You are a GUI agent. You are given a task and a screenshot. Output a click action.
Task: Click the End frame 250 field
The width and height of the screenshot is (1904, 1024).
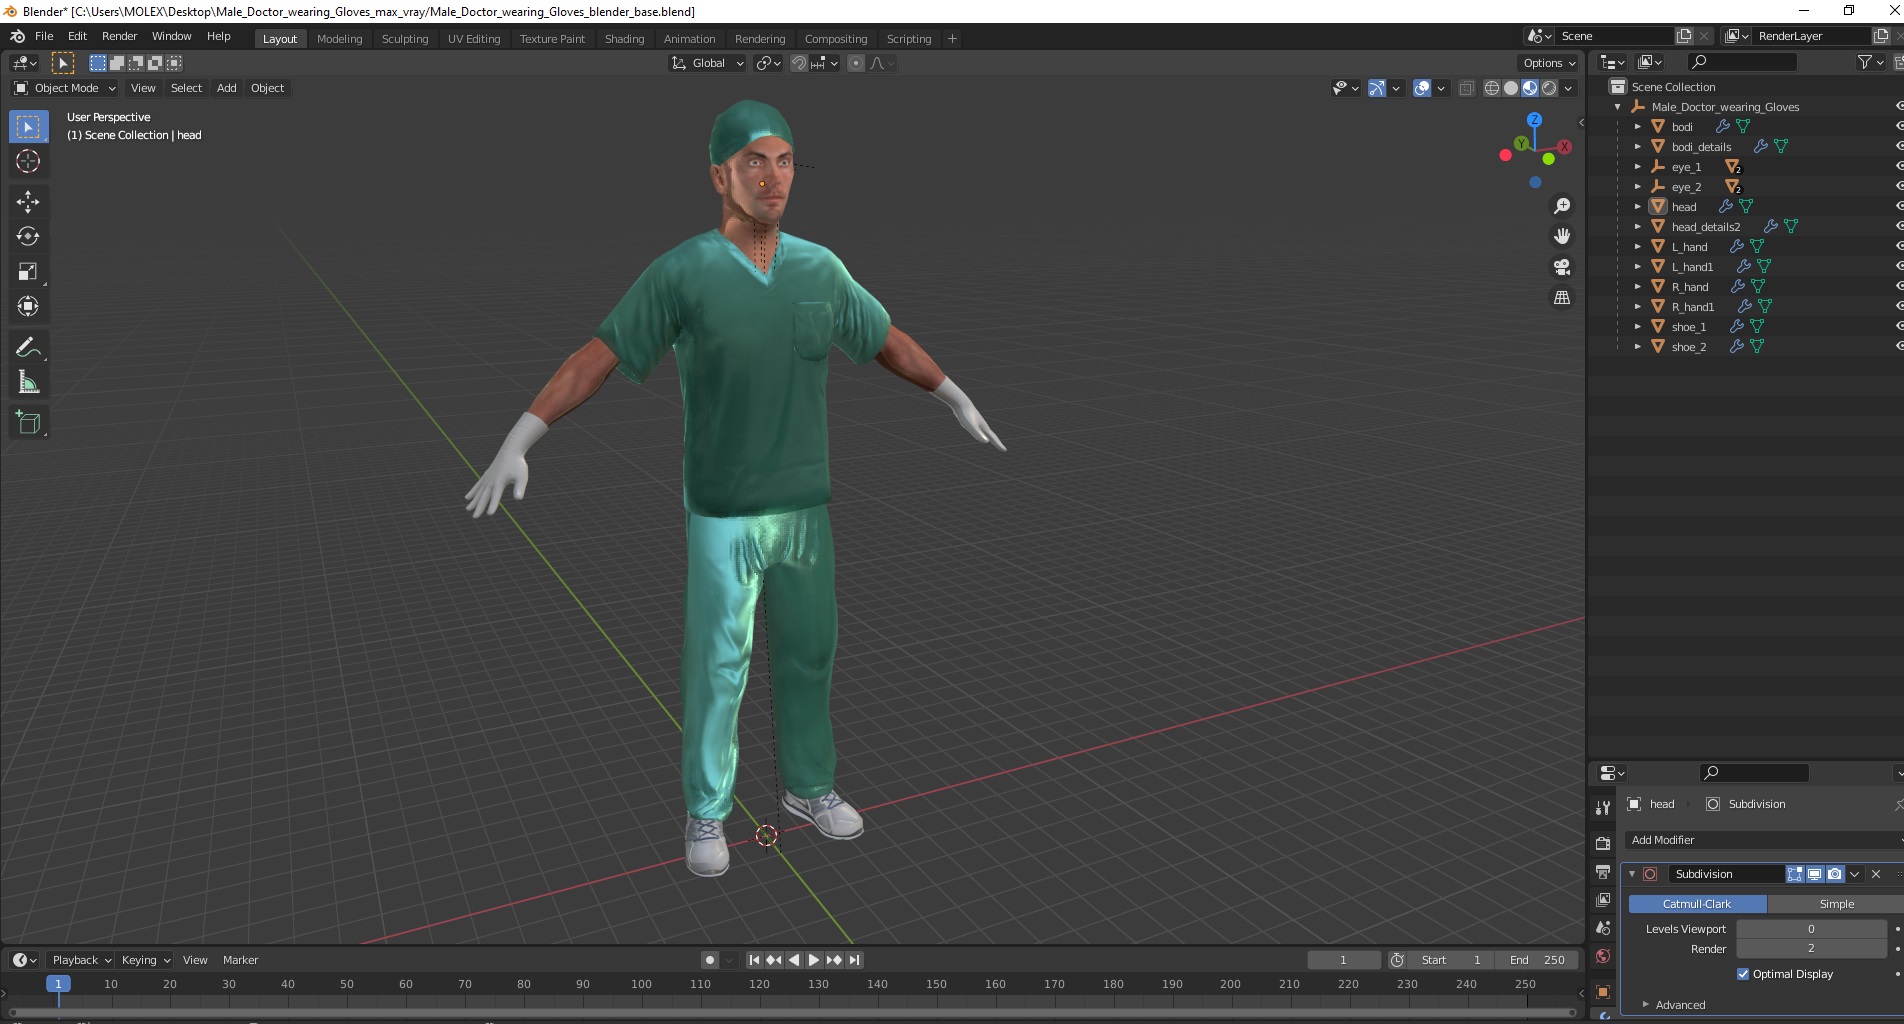(x=1538, y=960)
